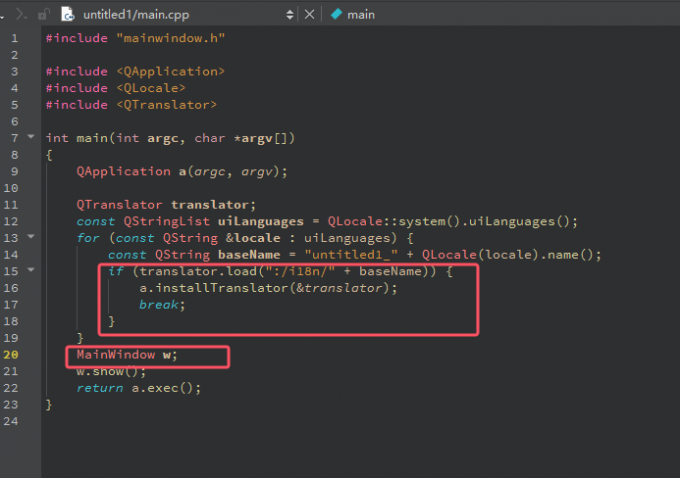Image resolution: width=680 pixels, height=478 pixels.
Task: Select line number 1 in the gutter
Action: click(x=14, y=38)
